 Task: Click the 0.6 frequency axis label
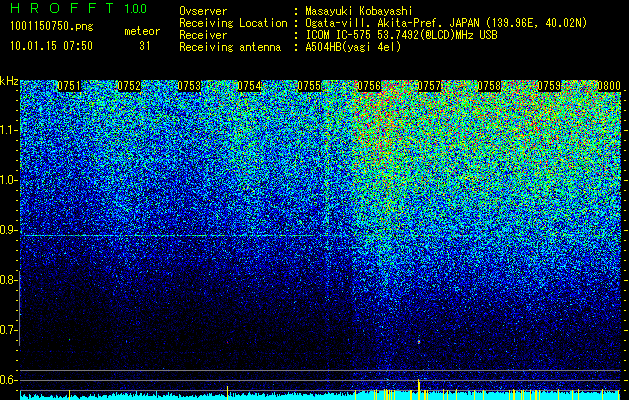[9, 380]
